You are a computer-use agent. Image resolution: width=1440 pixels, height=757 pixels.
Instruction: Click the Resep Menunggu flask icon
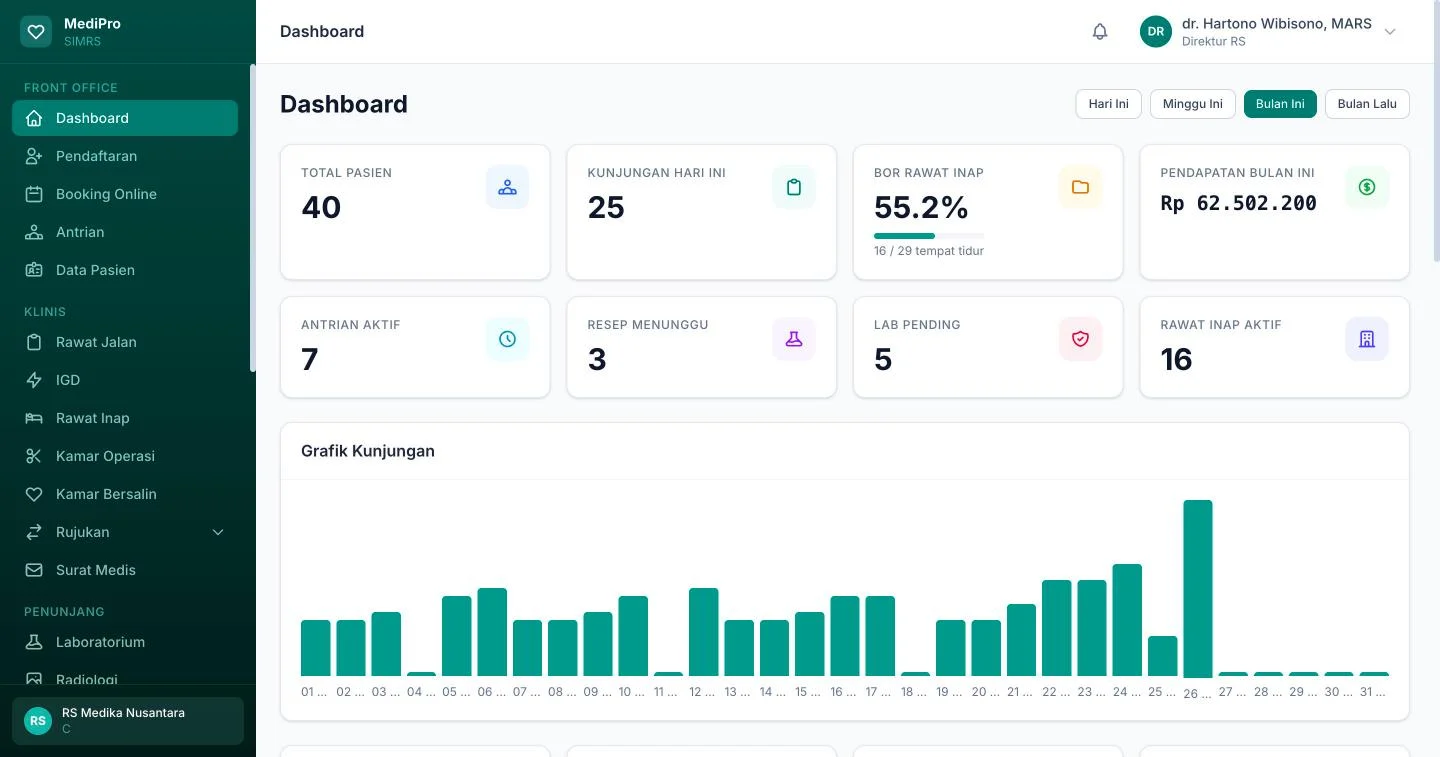pos(794,339)
